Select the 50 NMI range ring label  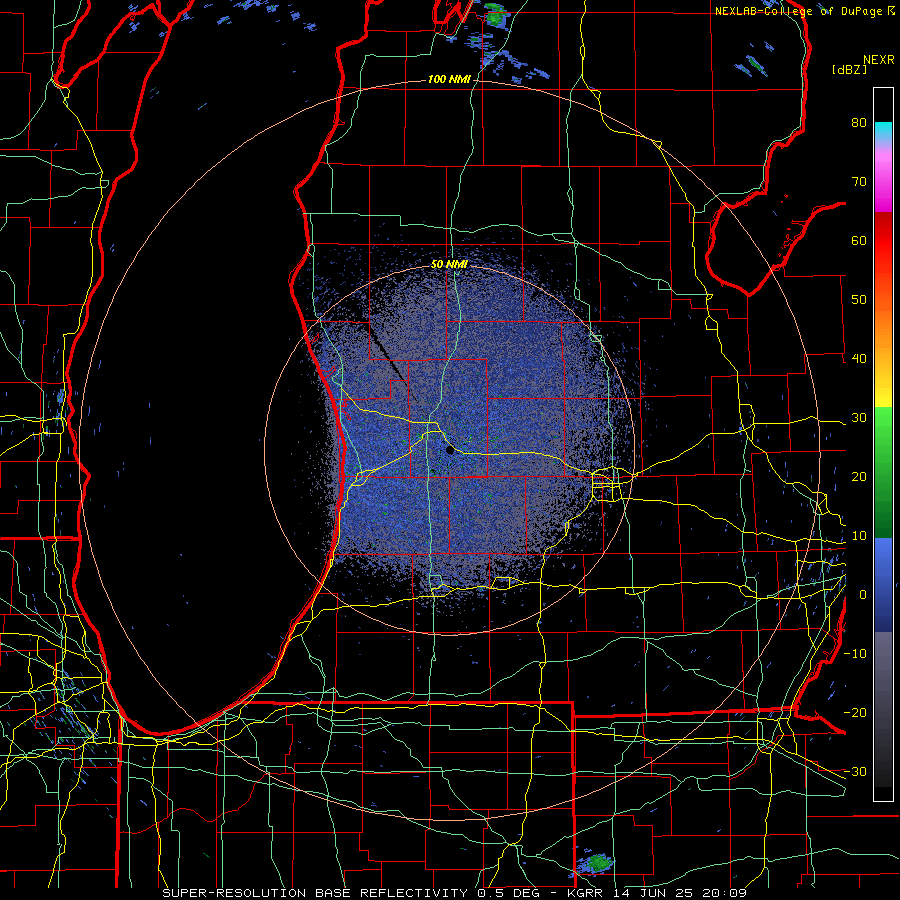[449, 264]
